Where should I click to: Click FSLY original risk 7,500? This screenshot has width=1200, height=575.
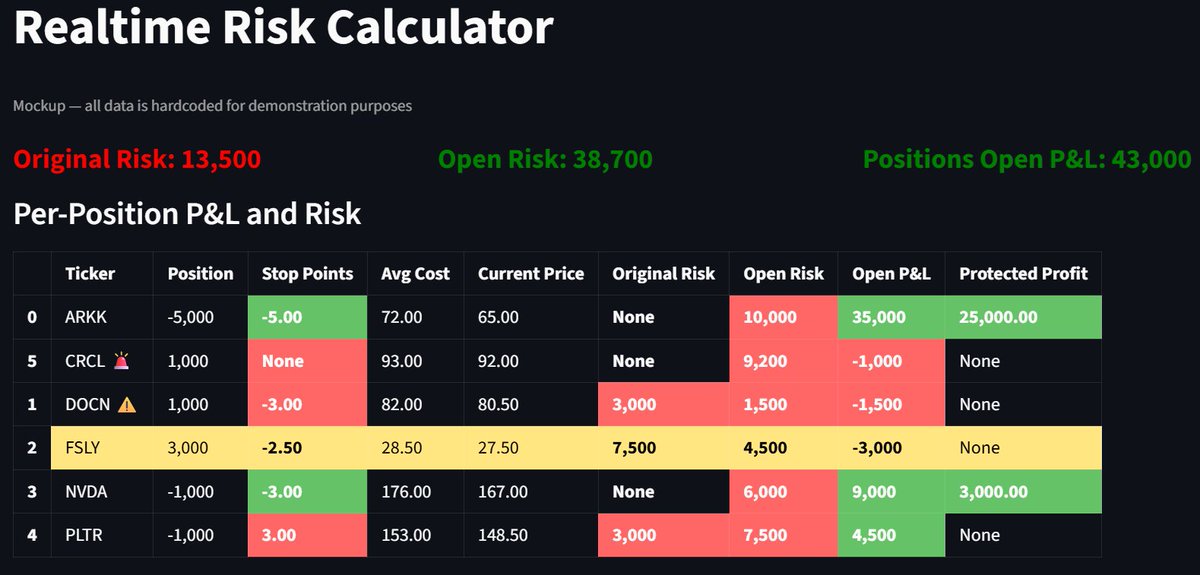tap(634, 448)
